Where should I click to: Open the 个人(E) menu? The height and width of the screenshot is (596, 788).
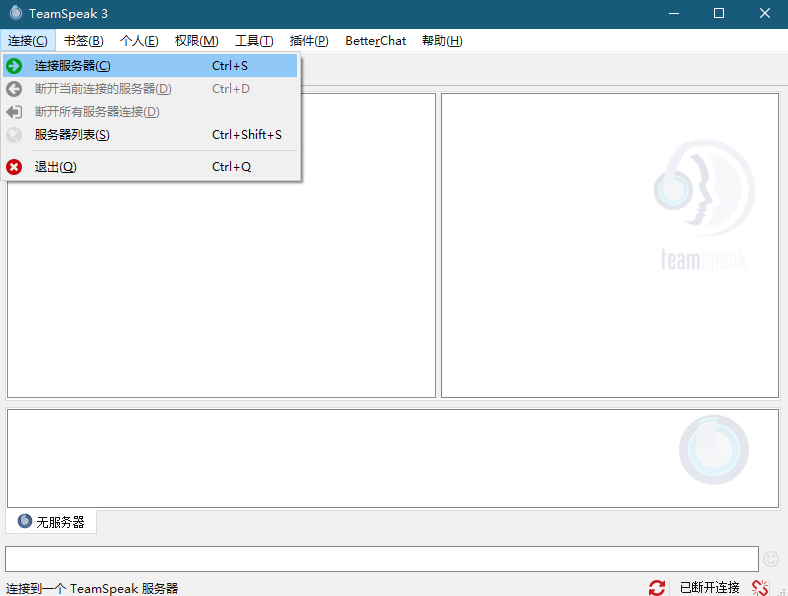pos(139,41)
